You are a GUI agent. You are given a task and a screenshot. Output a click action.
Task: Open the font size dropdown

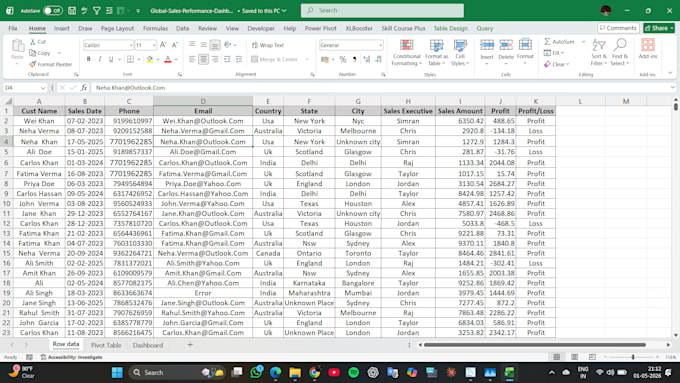click(x=154, y=45)
